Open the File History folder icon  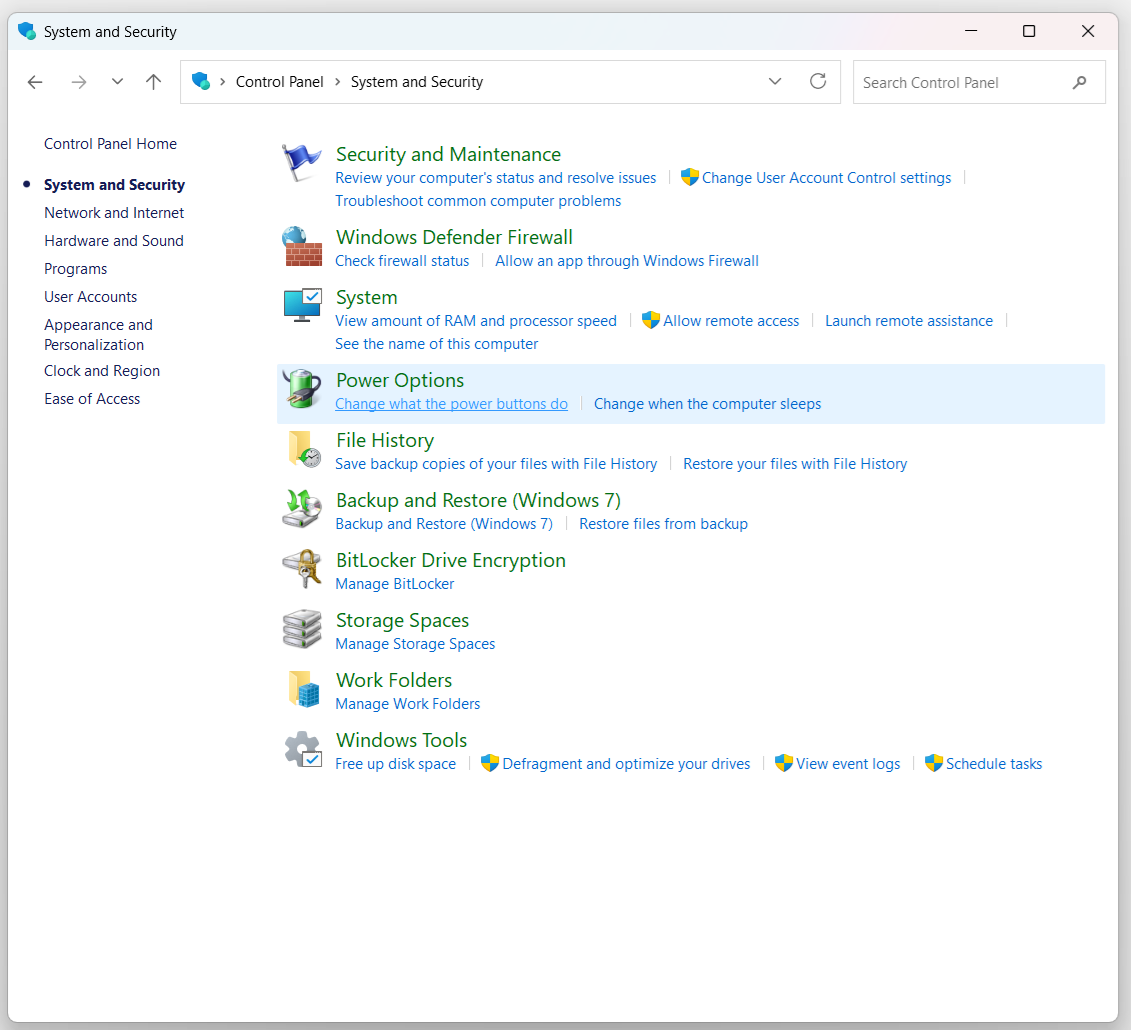(302, 449)
